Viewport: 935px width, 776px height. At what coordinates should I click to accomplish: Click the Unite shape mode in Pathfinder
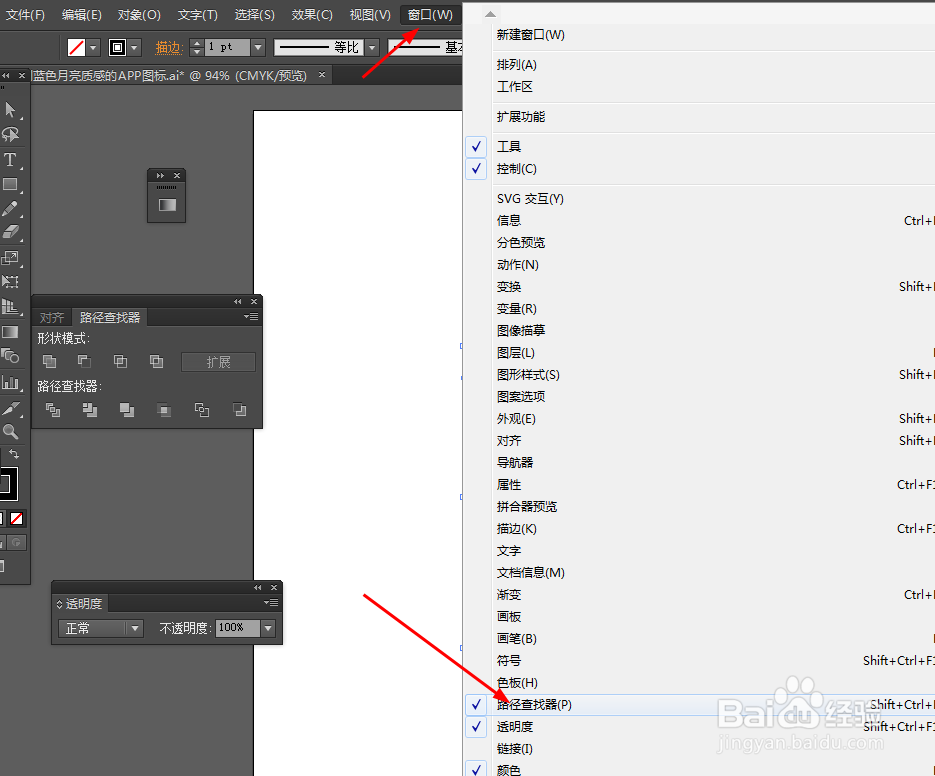point(49,360)
